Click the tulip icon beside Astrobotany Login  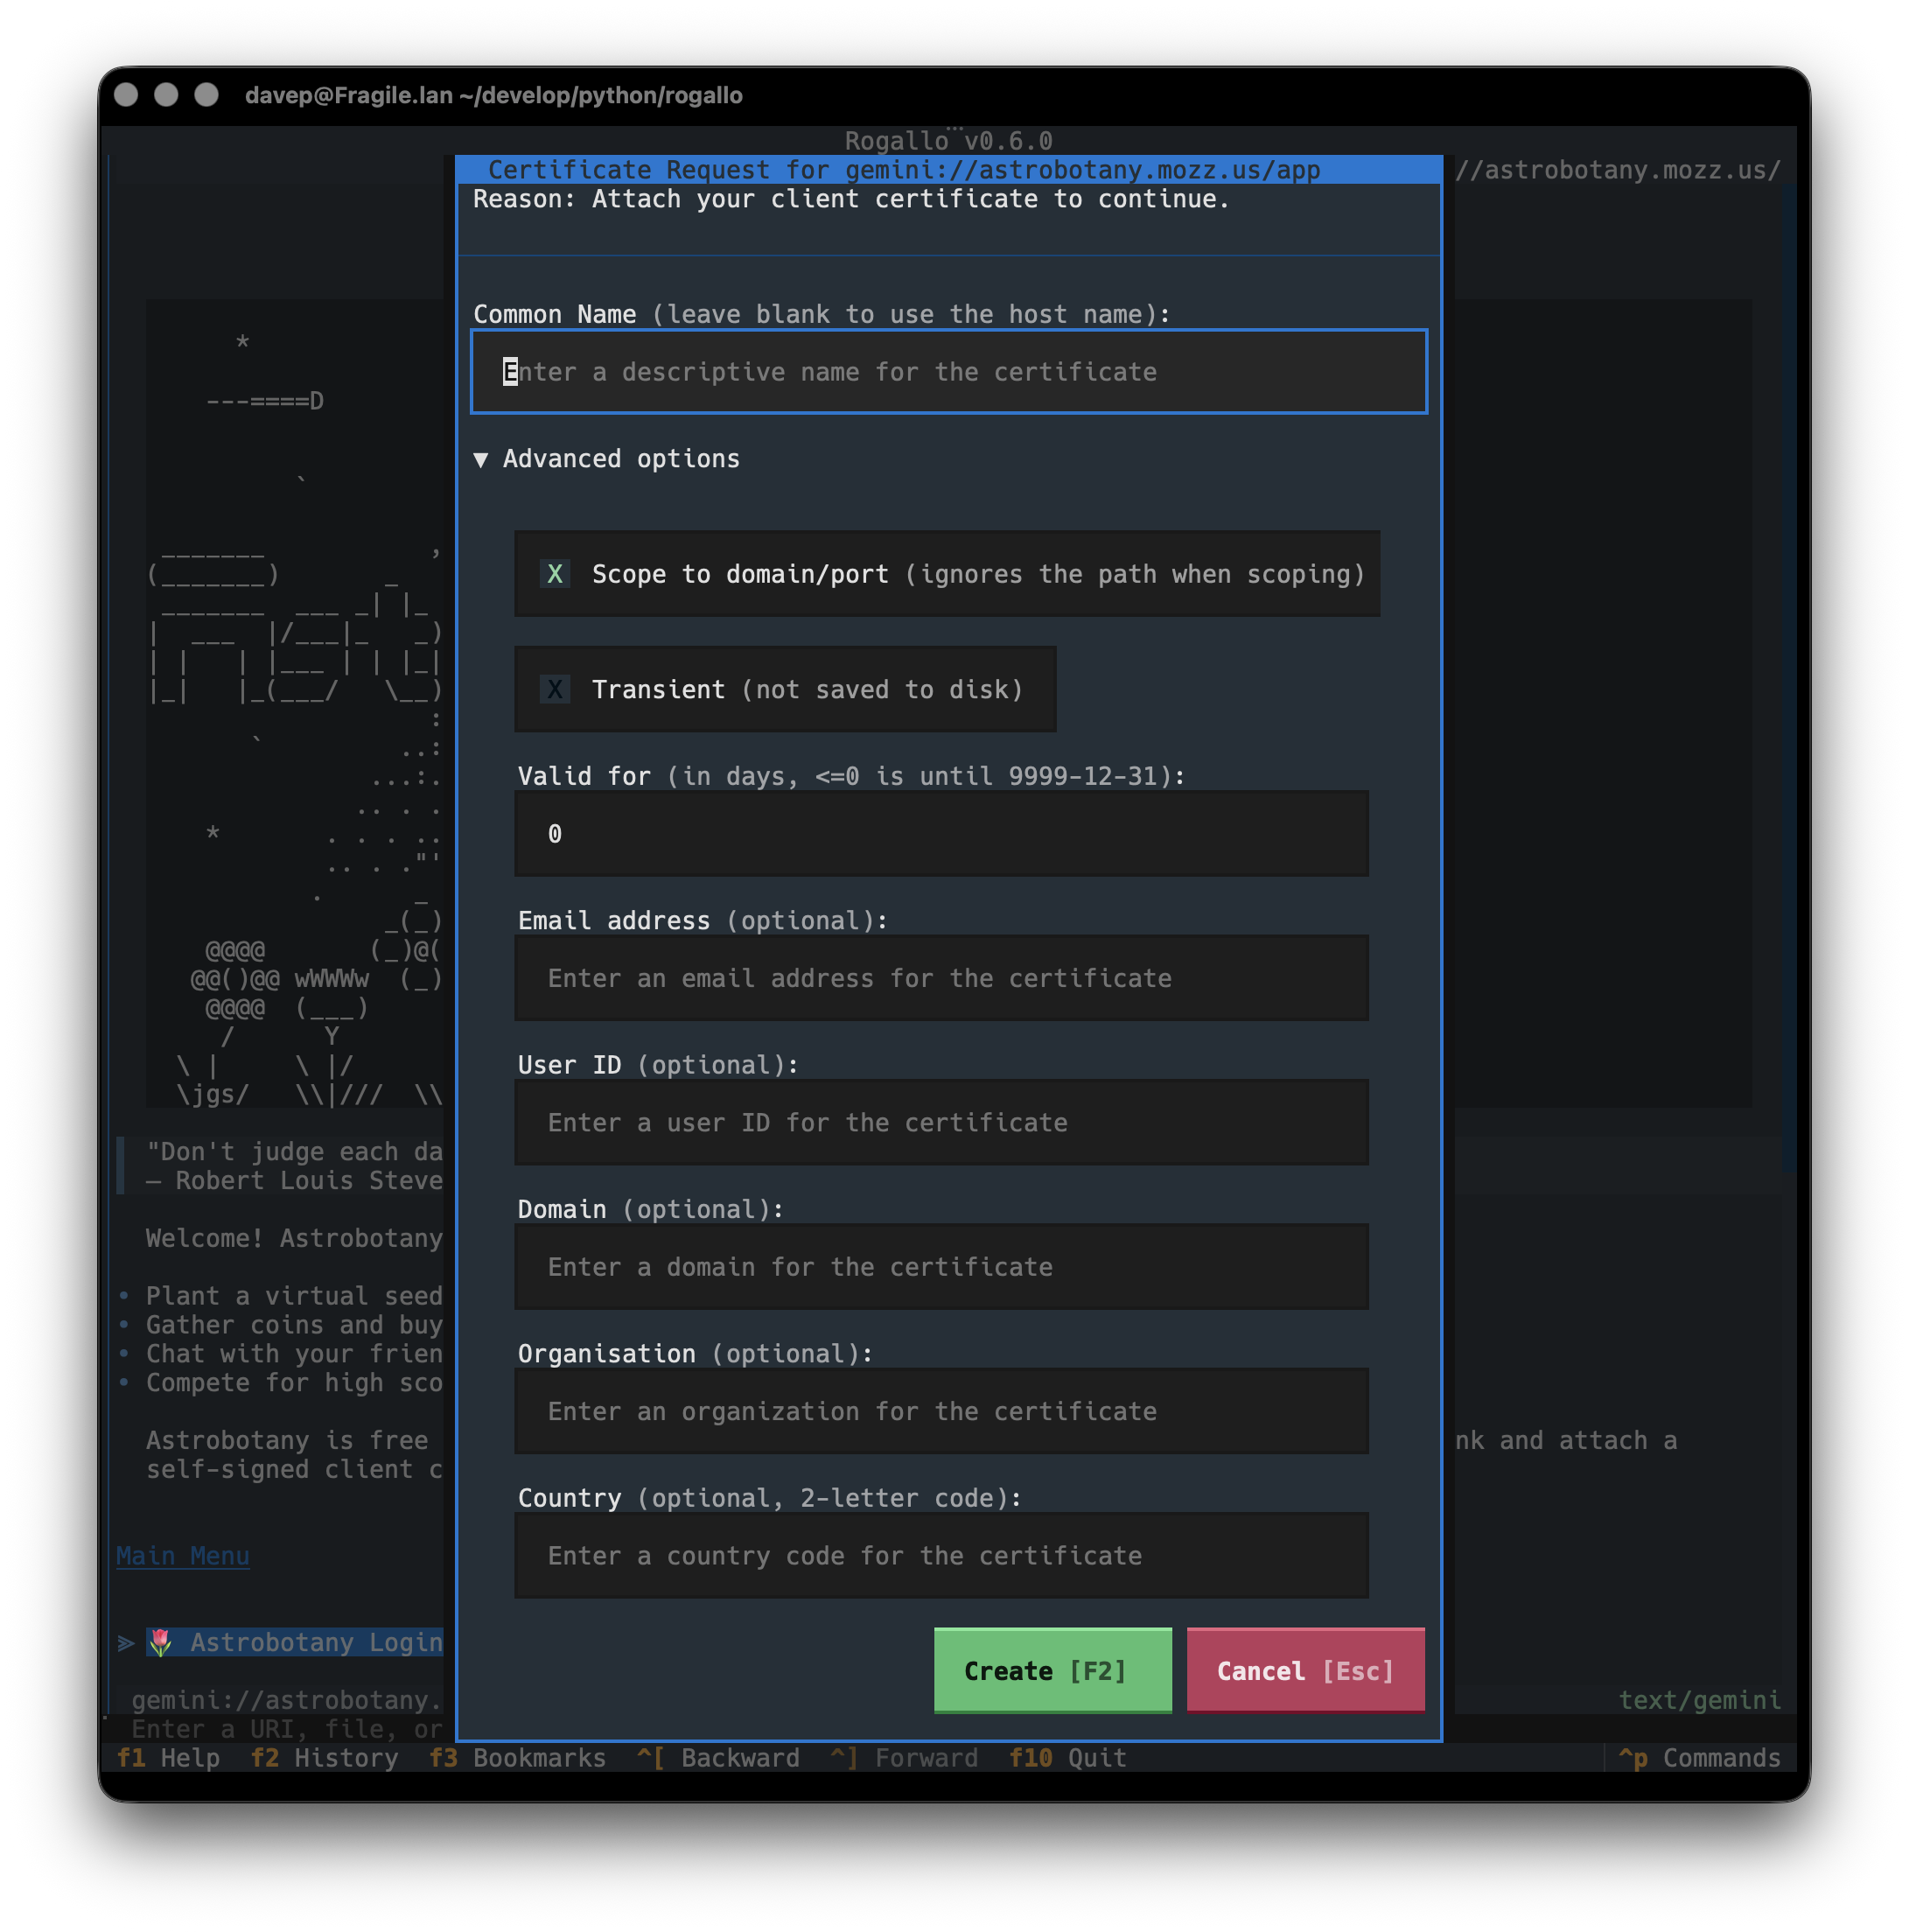point(161,1642)
